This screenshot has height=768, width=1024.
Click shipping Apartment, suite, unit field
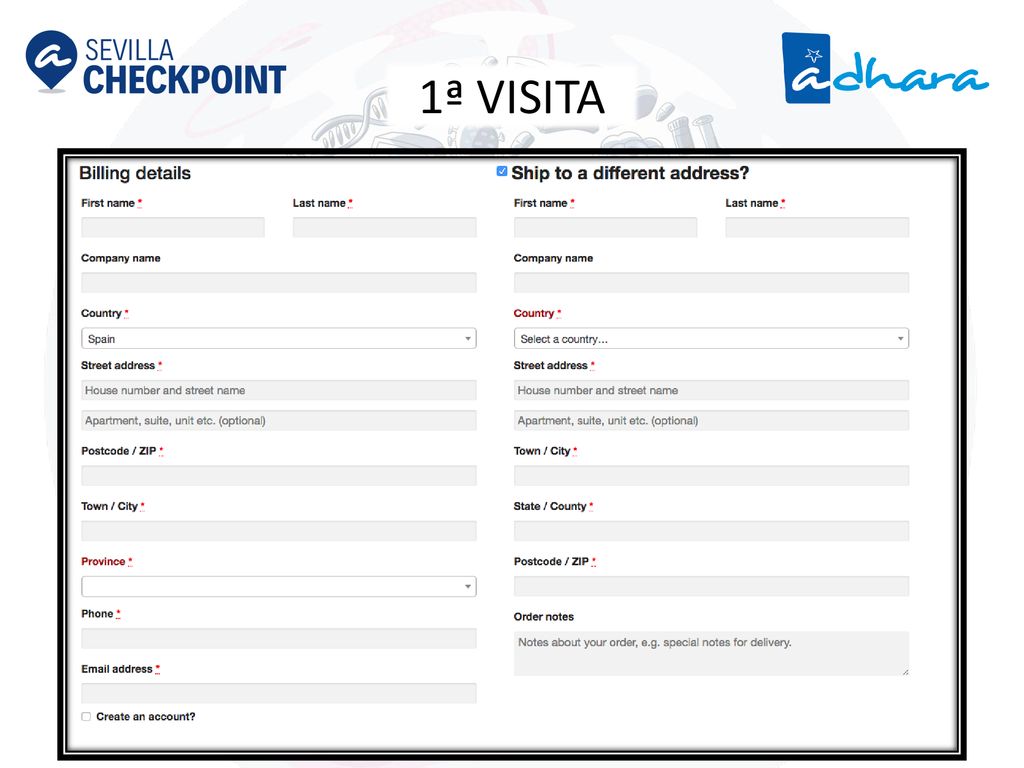711,421
